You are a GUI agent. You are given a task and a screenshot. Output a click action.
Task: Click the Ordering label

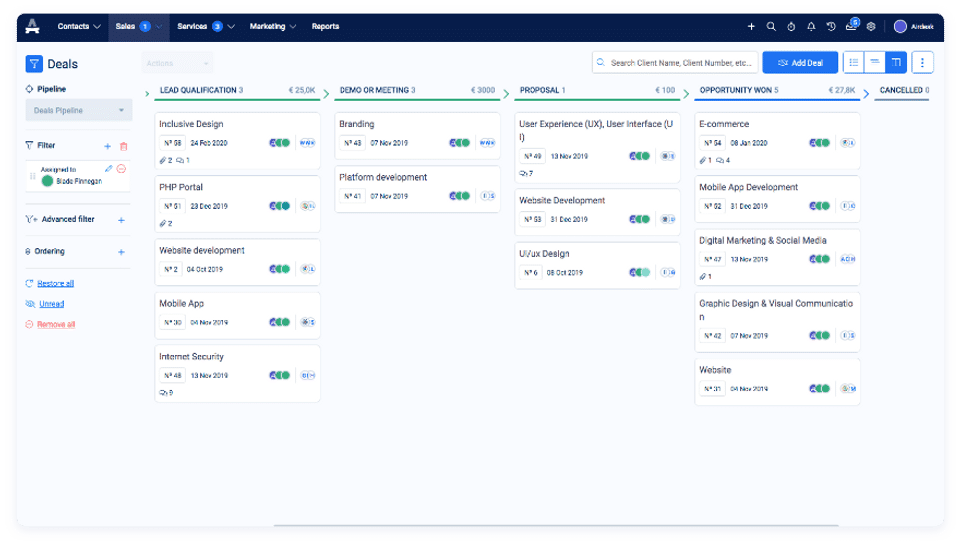(50, 251)
